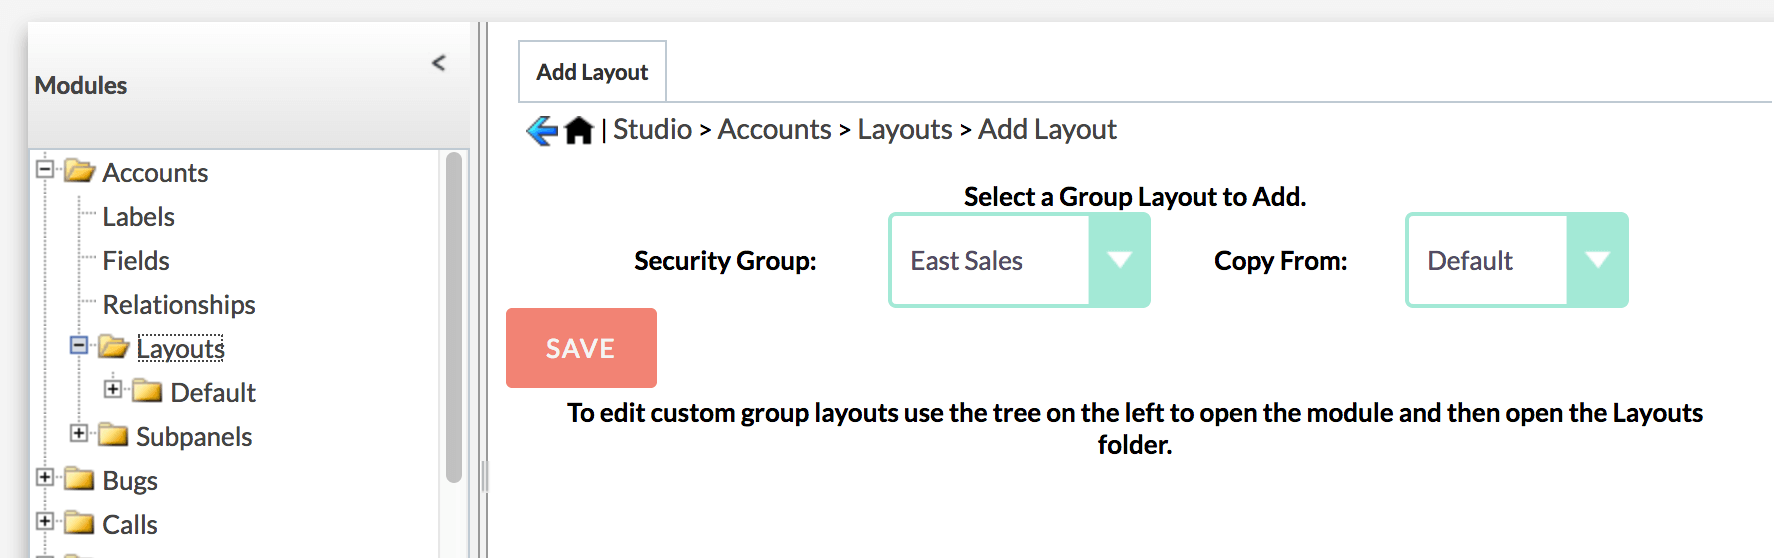Open the Copy From dropdown
This screenshot has height=558, width=1774.
coord(1517,260)
